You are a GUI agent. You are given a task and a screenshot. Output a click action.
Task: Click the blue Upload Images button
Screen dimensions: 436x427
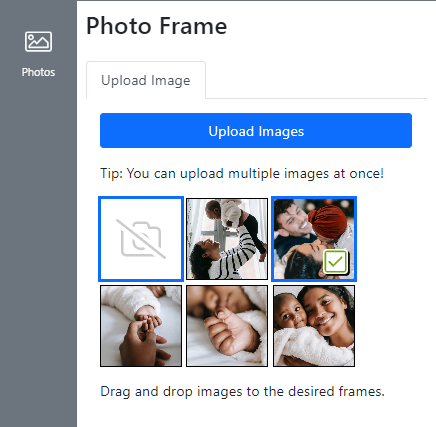pos(256,130)
